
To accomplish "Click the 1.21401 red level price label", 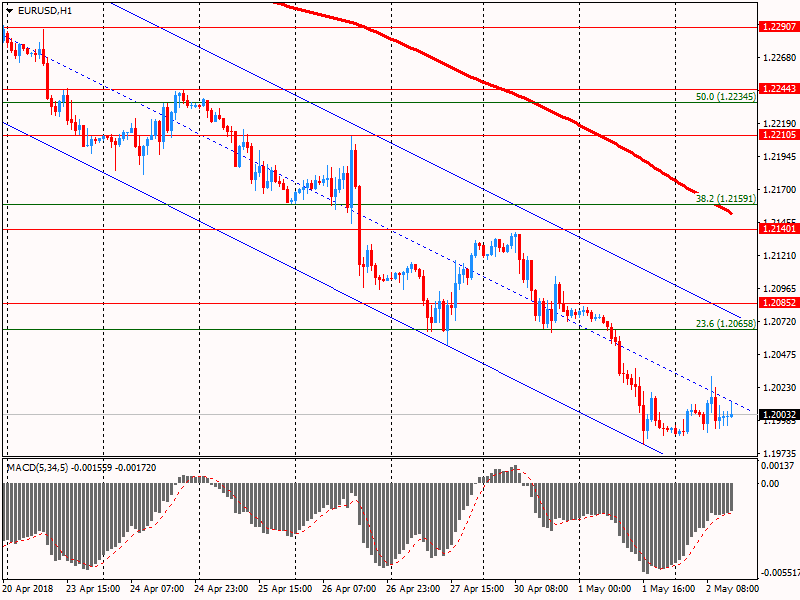I will point(779,229).
